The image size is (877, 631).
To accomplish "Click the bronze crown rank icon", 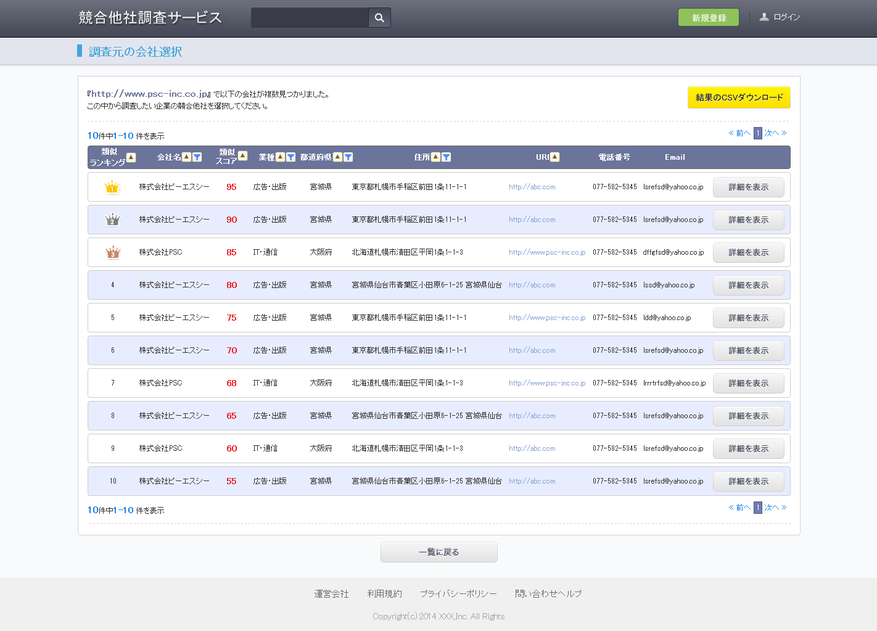I will 113,252.
